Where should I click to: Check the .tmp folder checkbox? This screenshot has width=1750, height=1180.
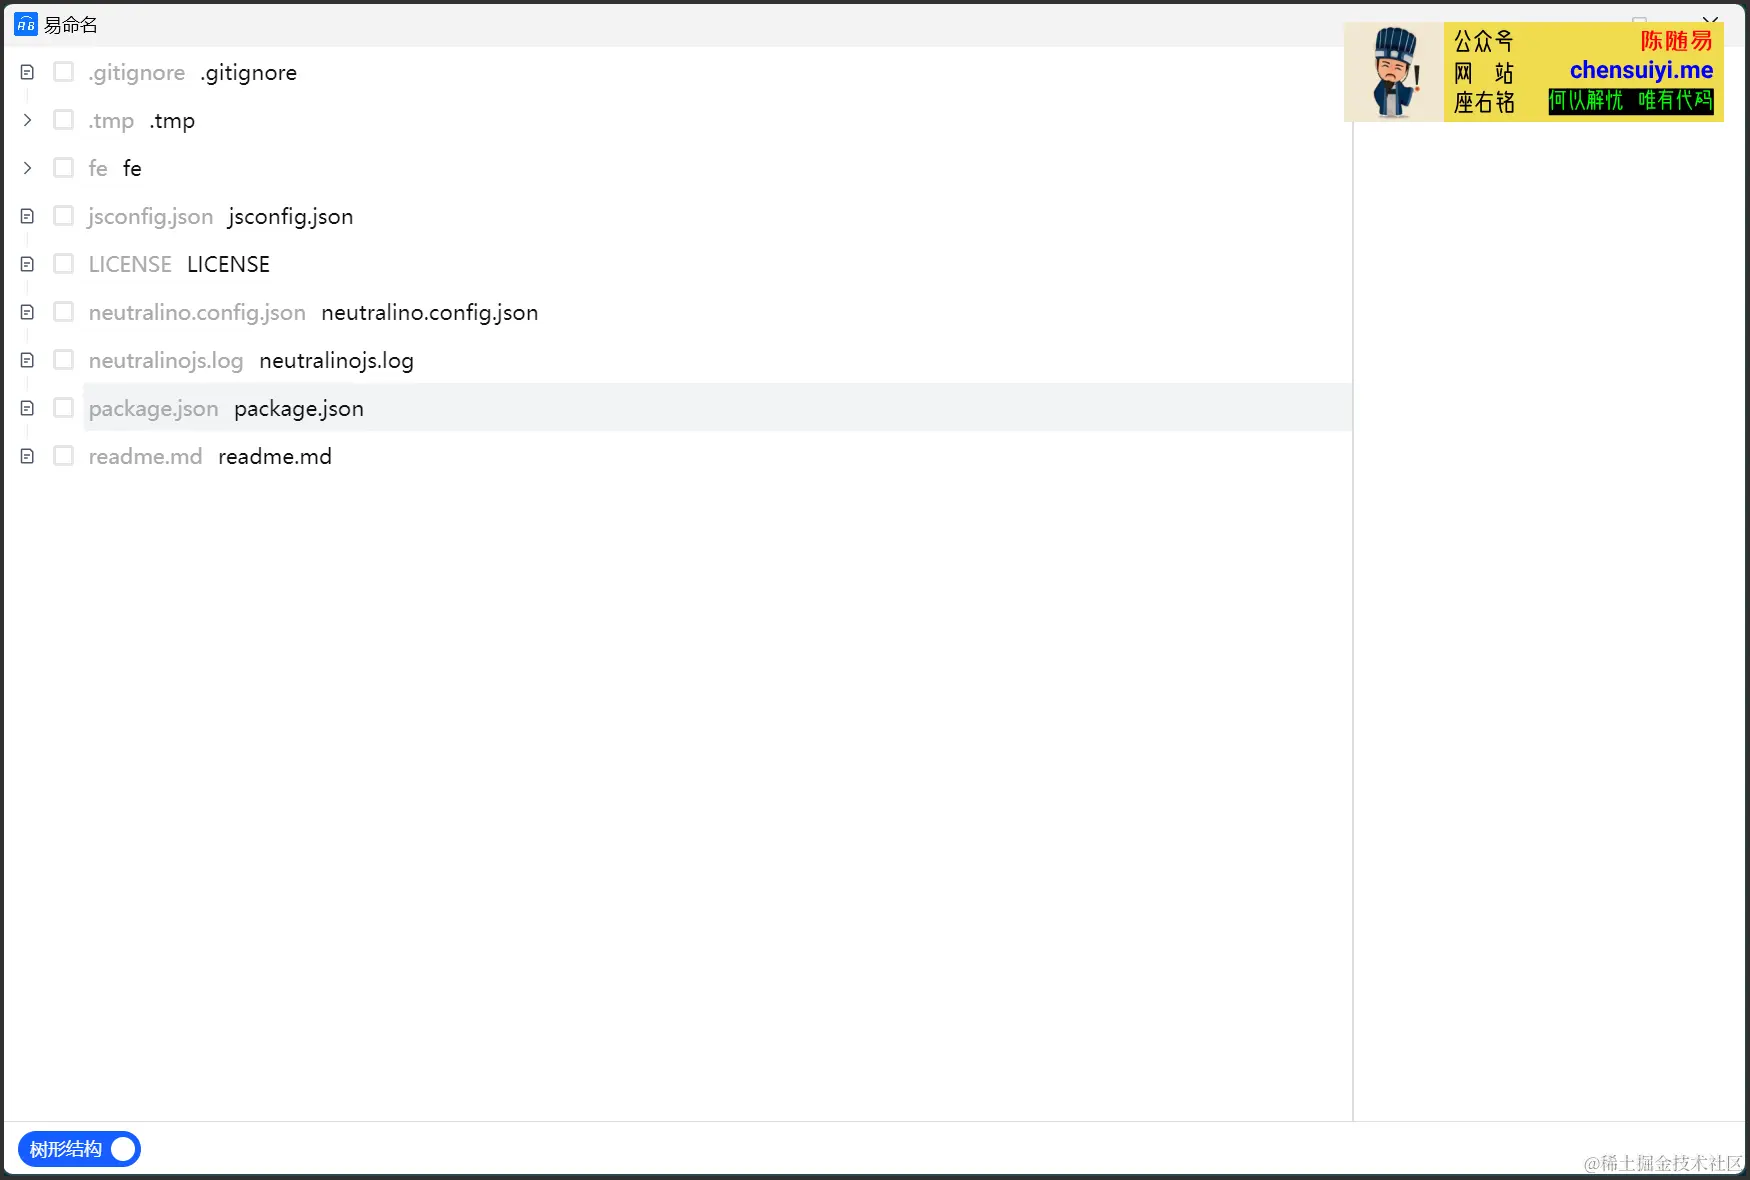pyautogui.click(x=63, y=120)
